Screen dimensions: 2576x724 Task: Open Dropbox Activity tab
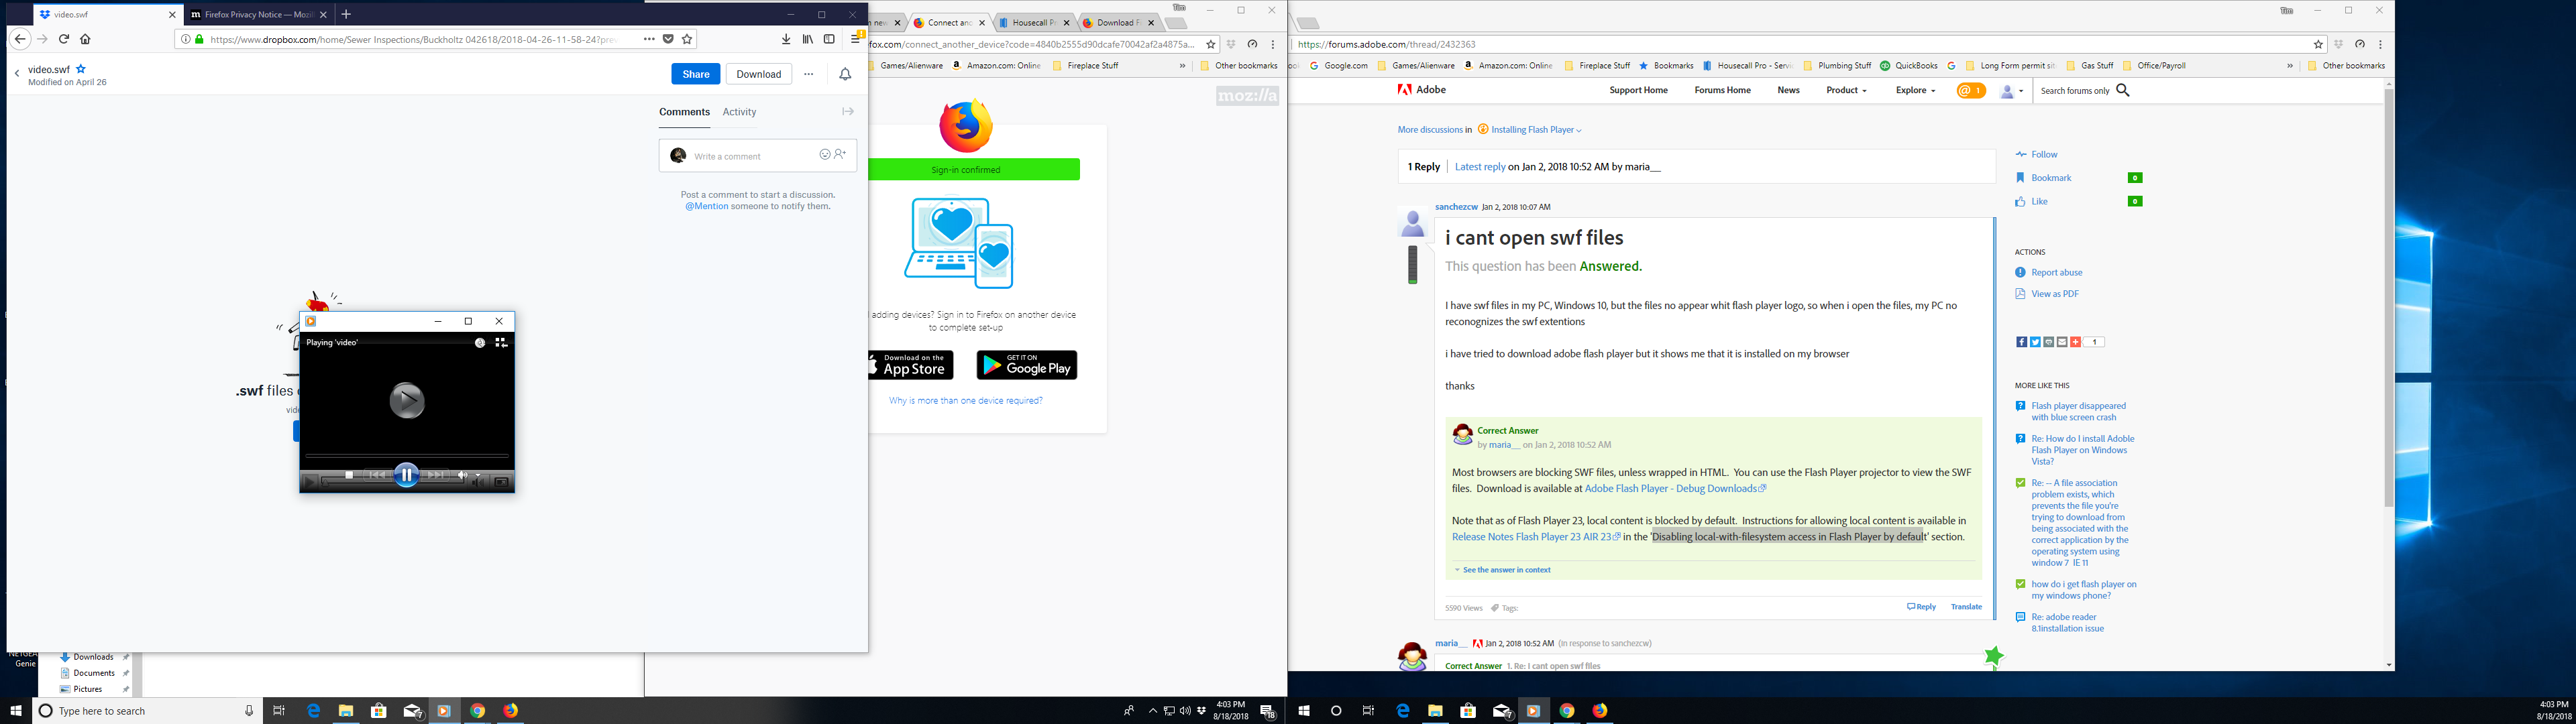click(x=739, y=112)
